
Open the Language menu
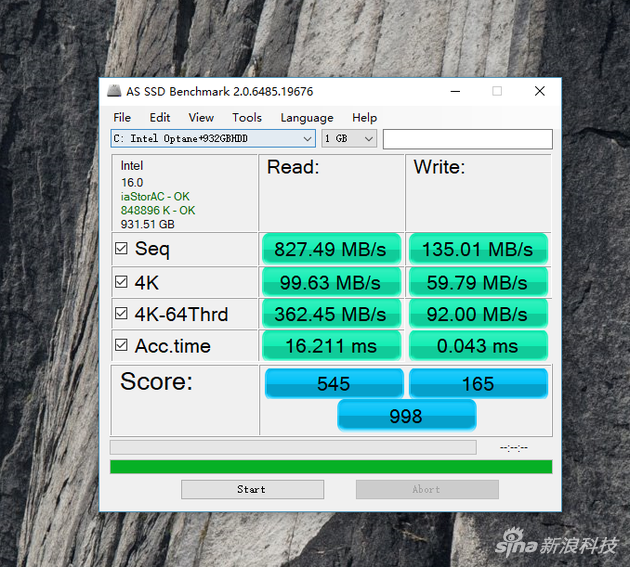click(307, 118)
